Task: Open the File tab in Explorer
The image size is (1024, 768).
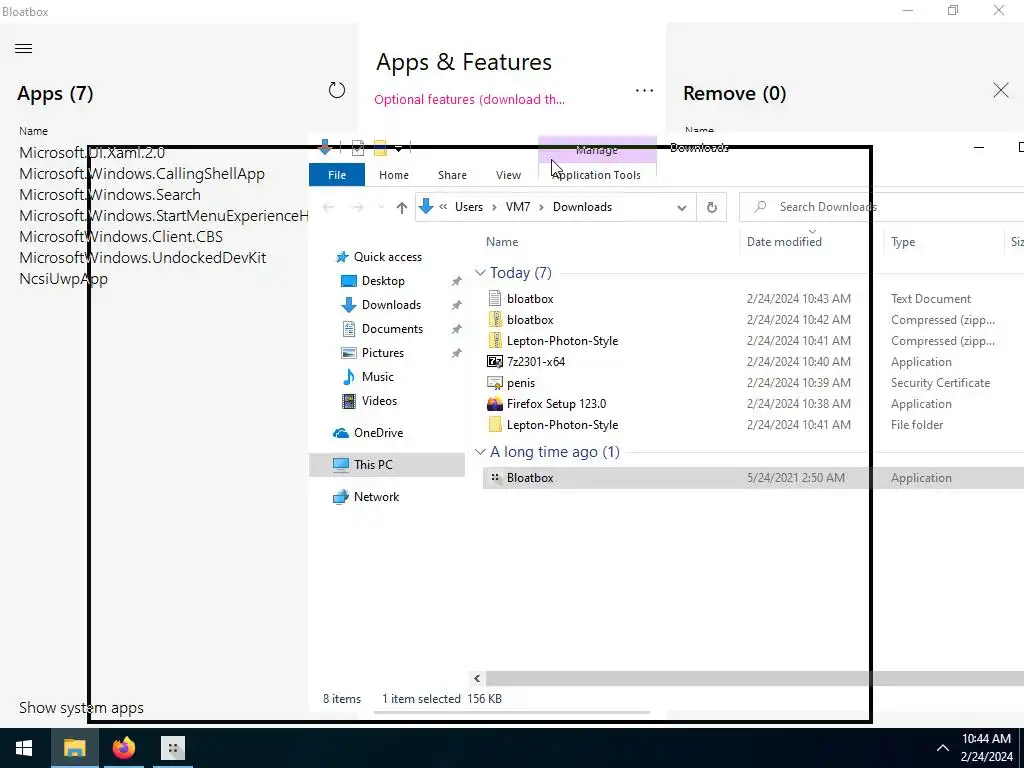Action: [337, 175]
